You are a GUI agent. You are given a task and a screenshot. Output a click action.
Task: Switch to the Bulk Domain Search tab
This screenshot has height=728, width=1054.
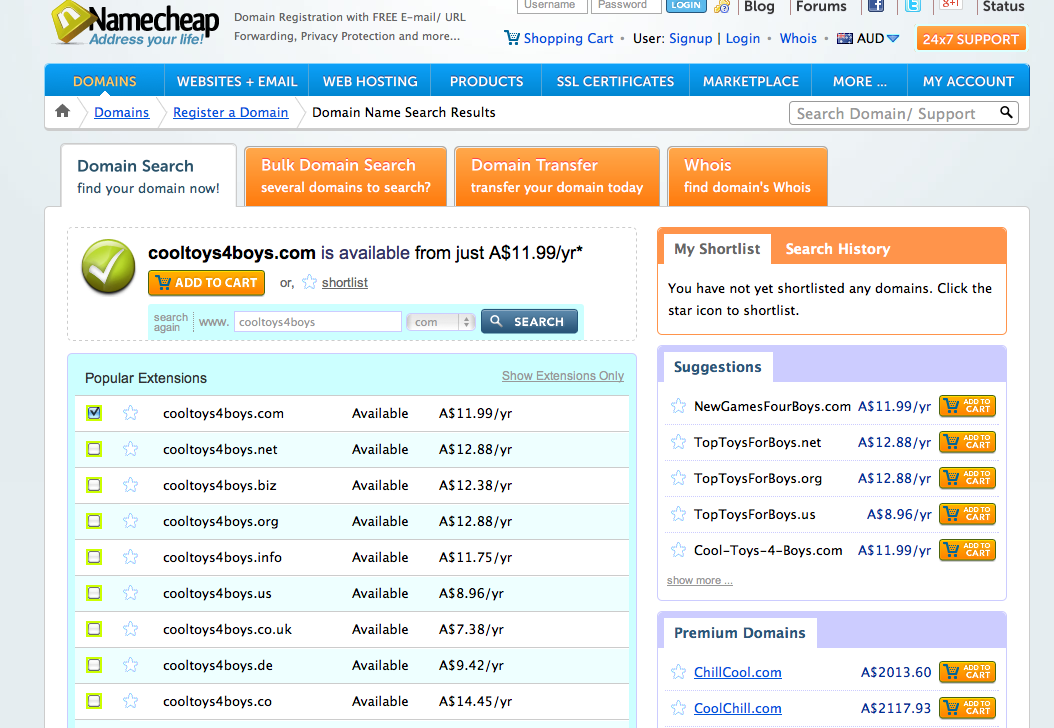(346, 176)
